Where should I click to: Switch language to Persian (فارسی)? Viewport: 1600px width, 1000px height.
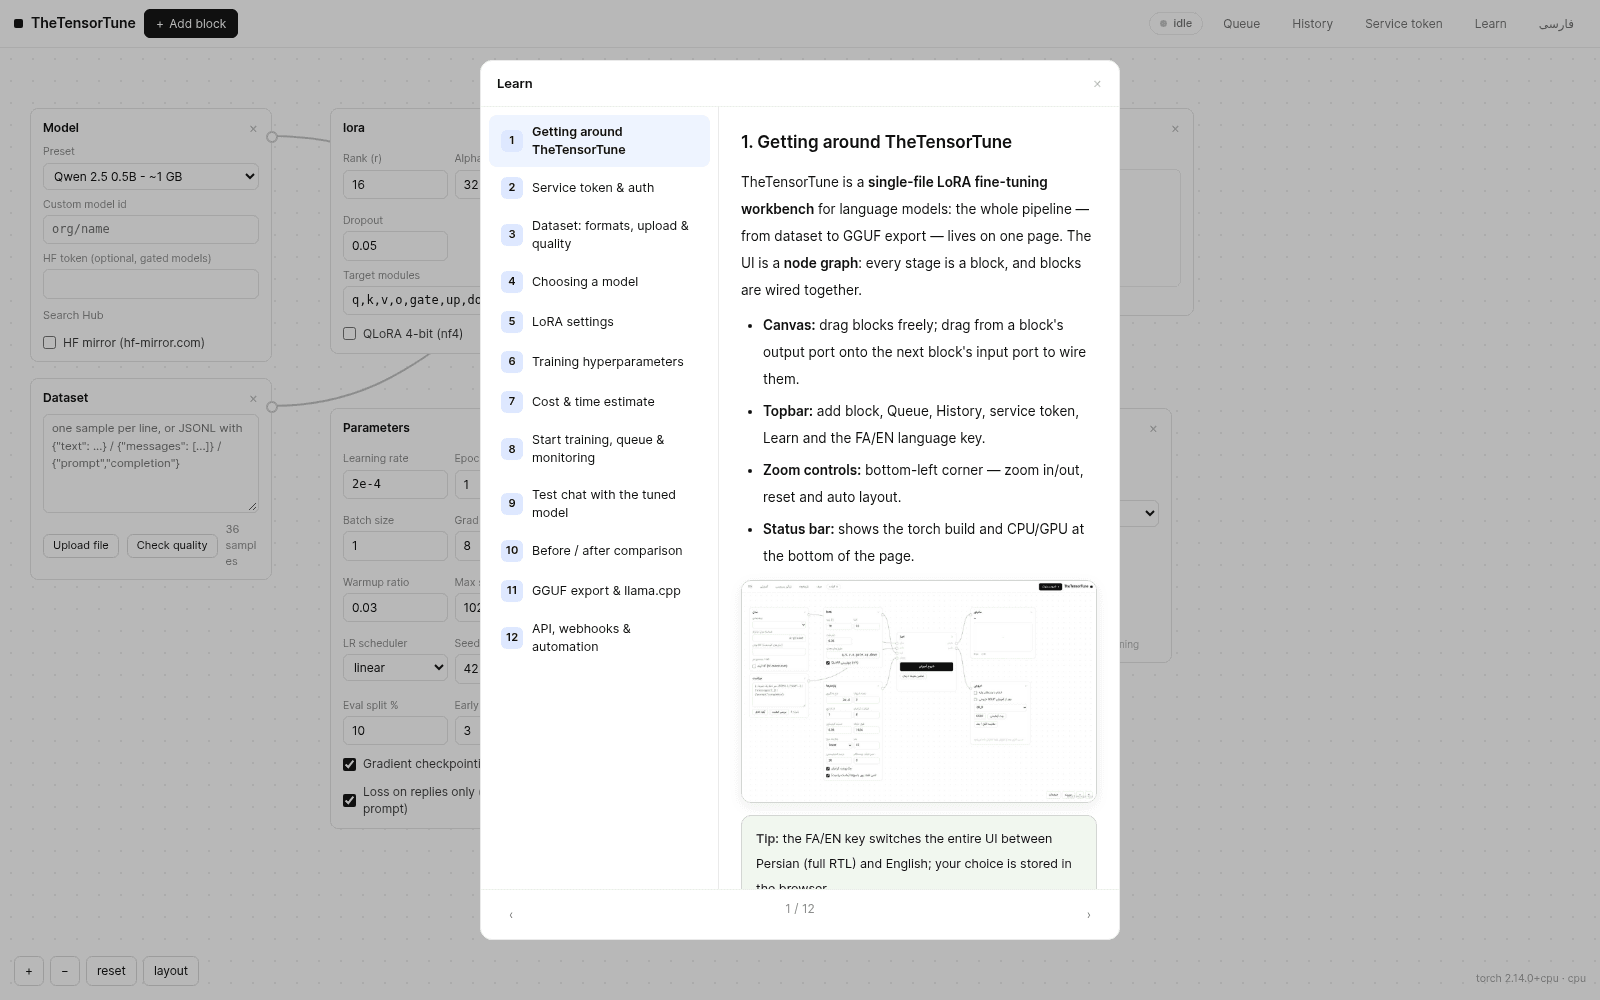point(1556,24)
